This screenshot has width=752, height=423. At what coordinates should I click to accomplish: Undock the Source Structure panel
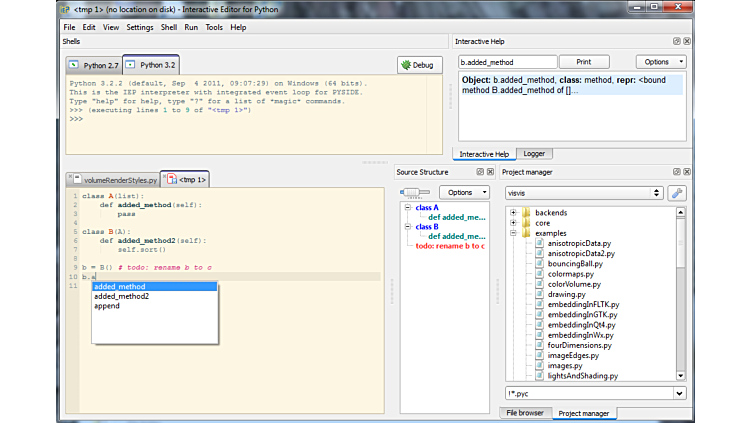point(482,172)
